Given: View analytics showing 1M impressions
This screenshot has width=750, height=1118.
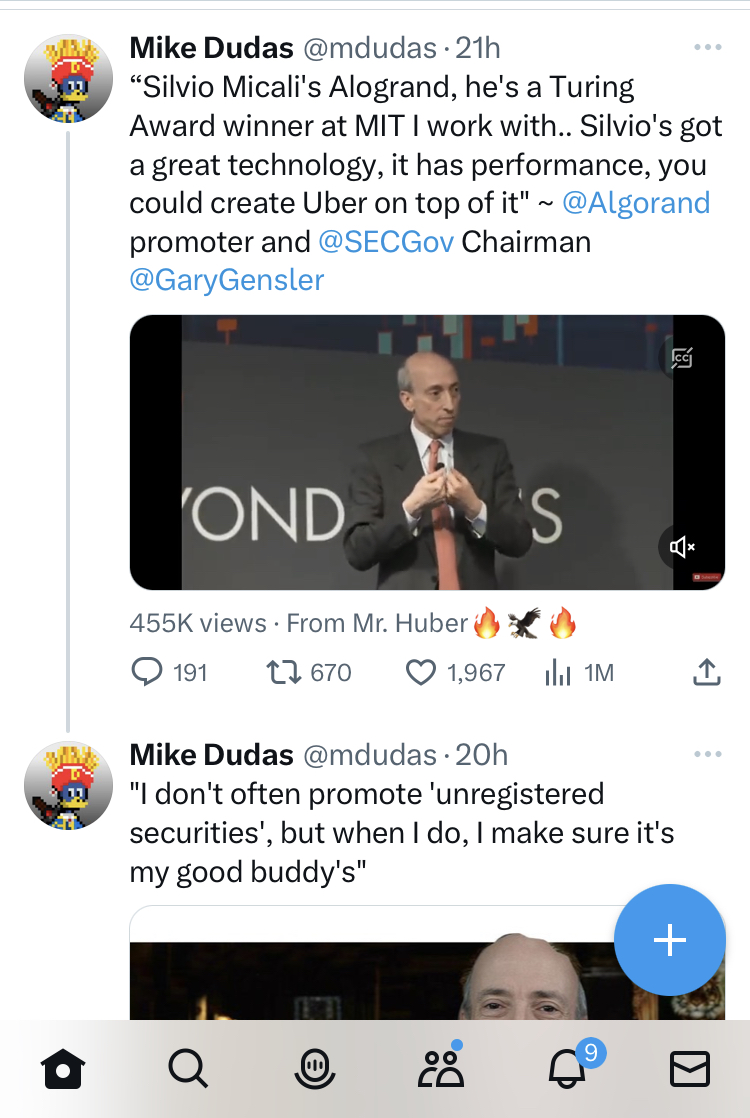Looking at the screenshot, I should point(556,672).
